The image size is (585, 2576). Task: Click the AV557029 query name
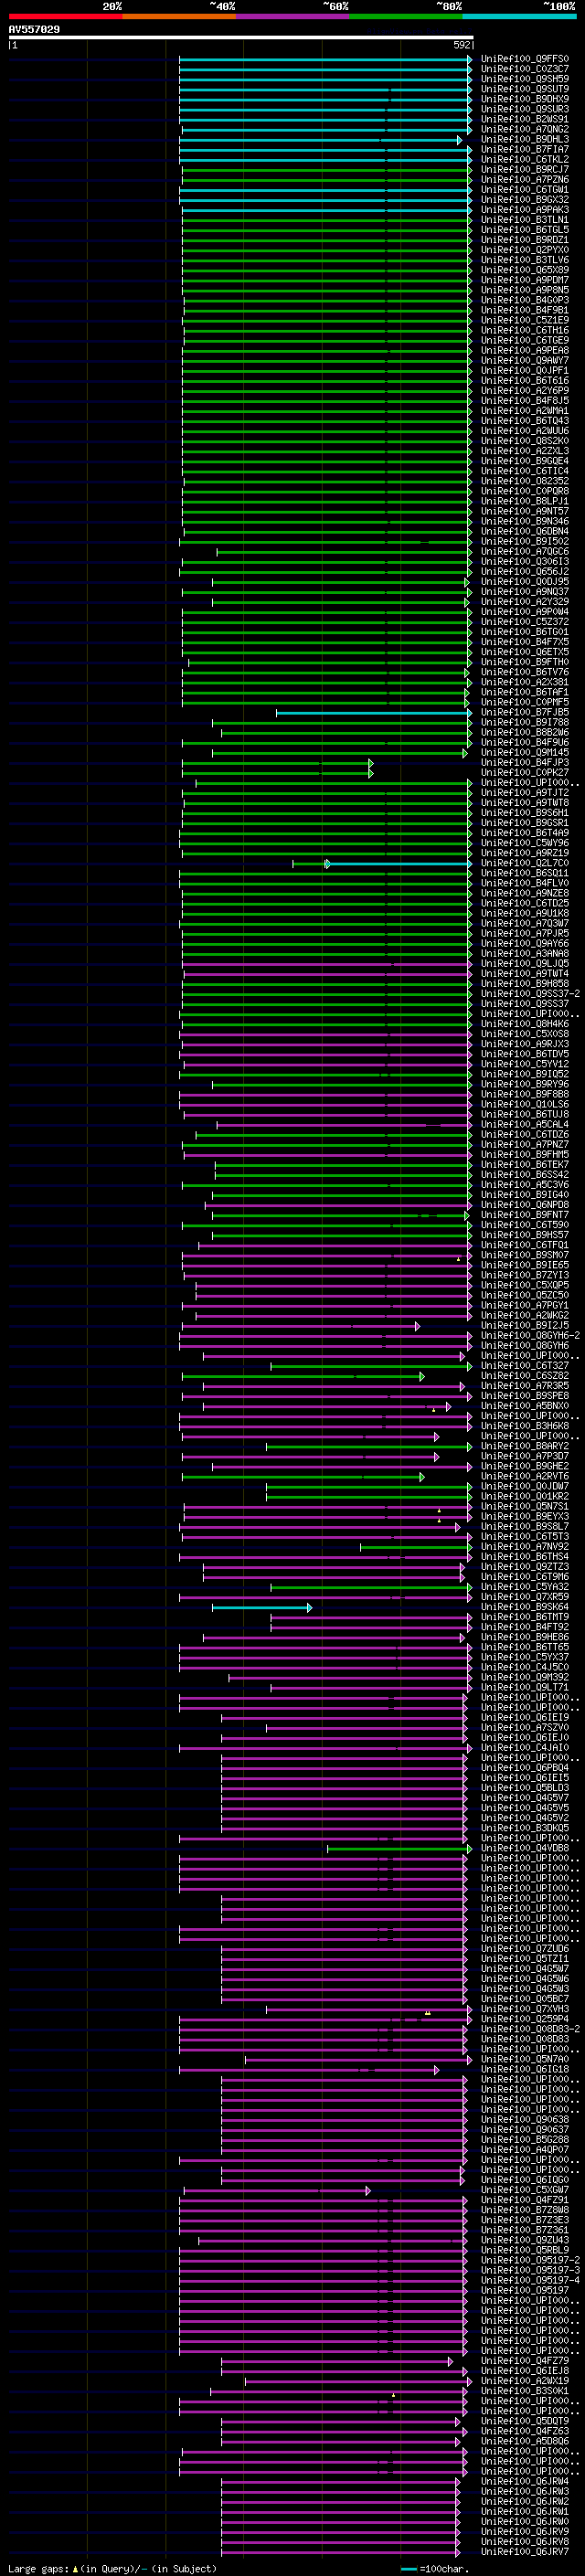34,30
